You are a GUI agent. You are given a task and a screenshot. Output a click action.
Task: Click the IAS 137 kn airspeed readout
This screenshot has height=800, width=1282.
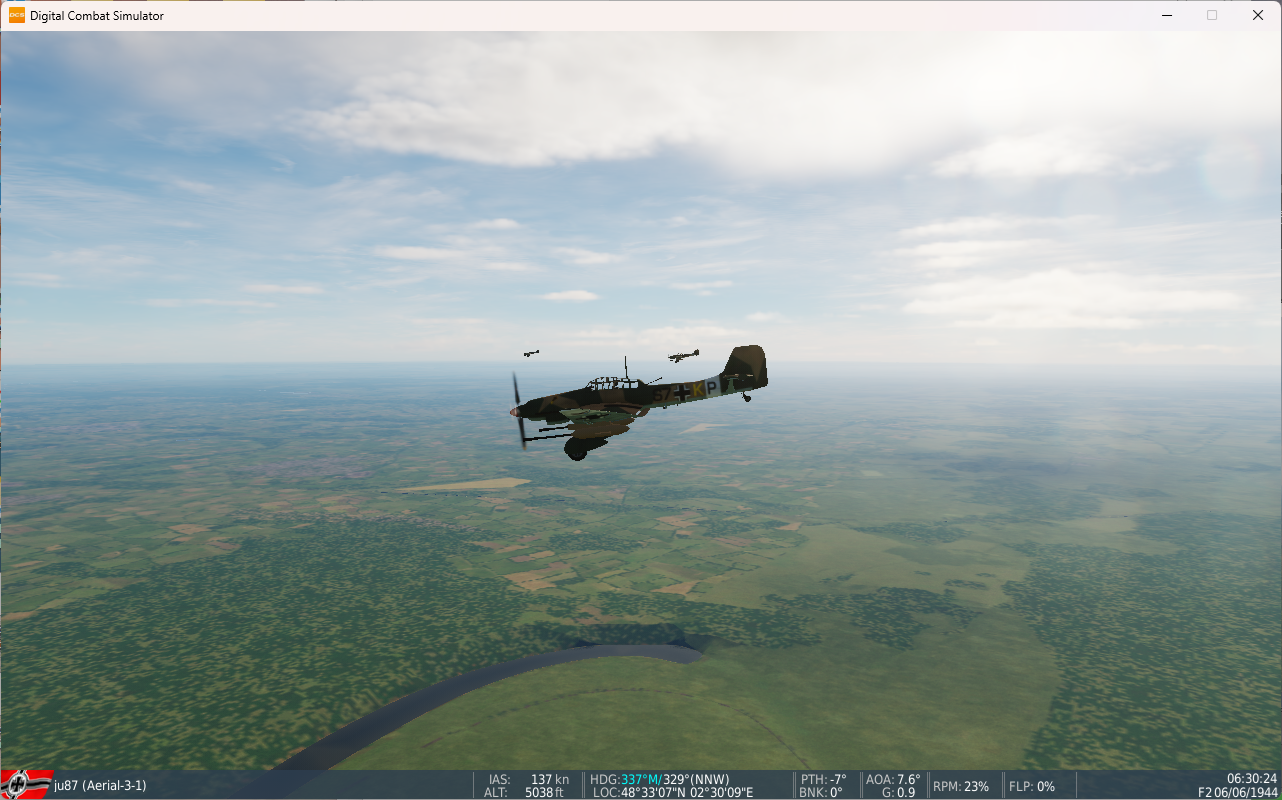(x=530, y=779)
